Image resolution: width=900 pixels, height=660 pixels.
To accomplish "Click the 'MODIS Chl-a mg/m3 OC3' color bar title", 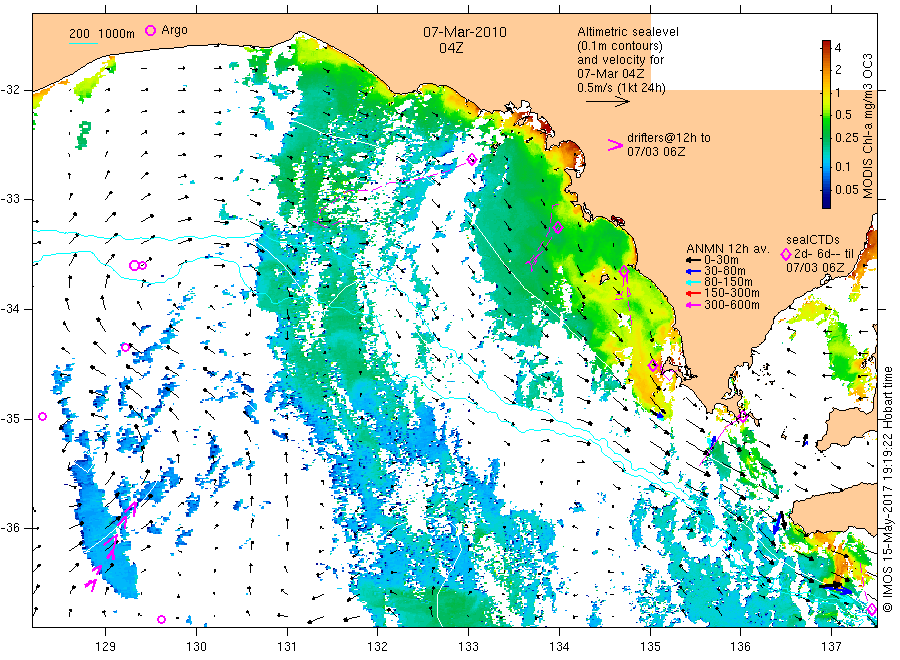I will pos(867,126).
